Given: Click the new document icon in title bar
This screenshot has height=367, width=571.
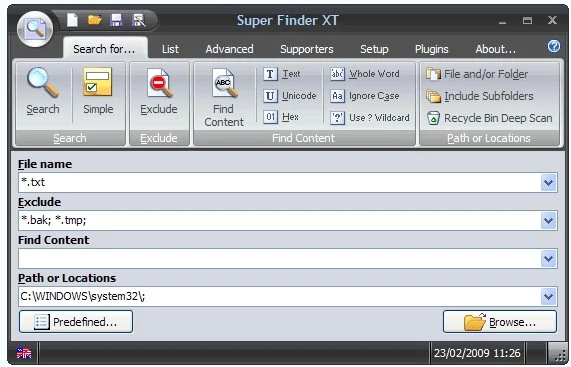Looking at the screenshot, I should point(72,20).
